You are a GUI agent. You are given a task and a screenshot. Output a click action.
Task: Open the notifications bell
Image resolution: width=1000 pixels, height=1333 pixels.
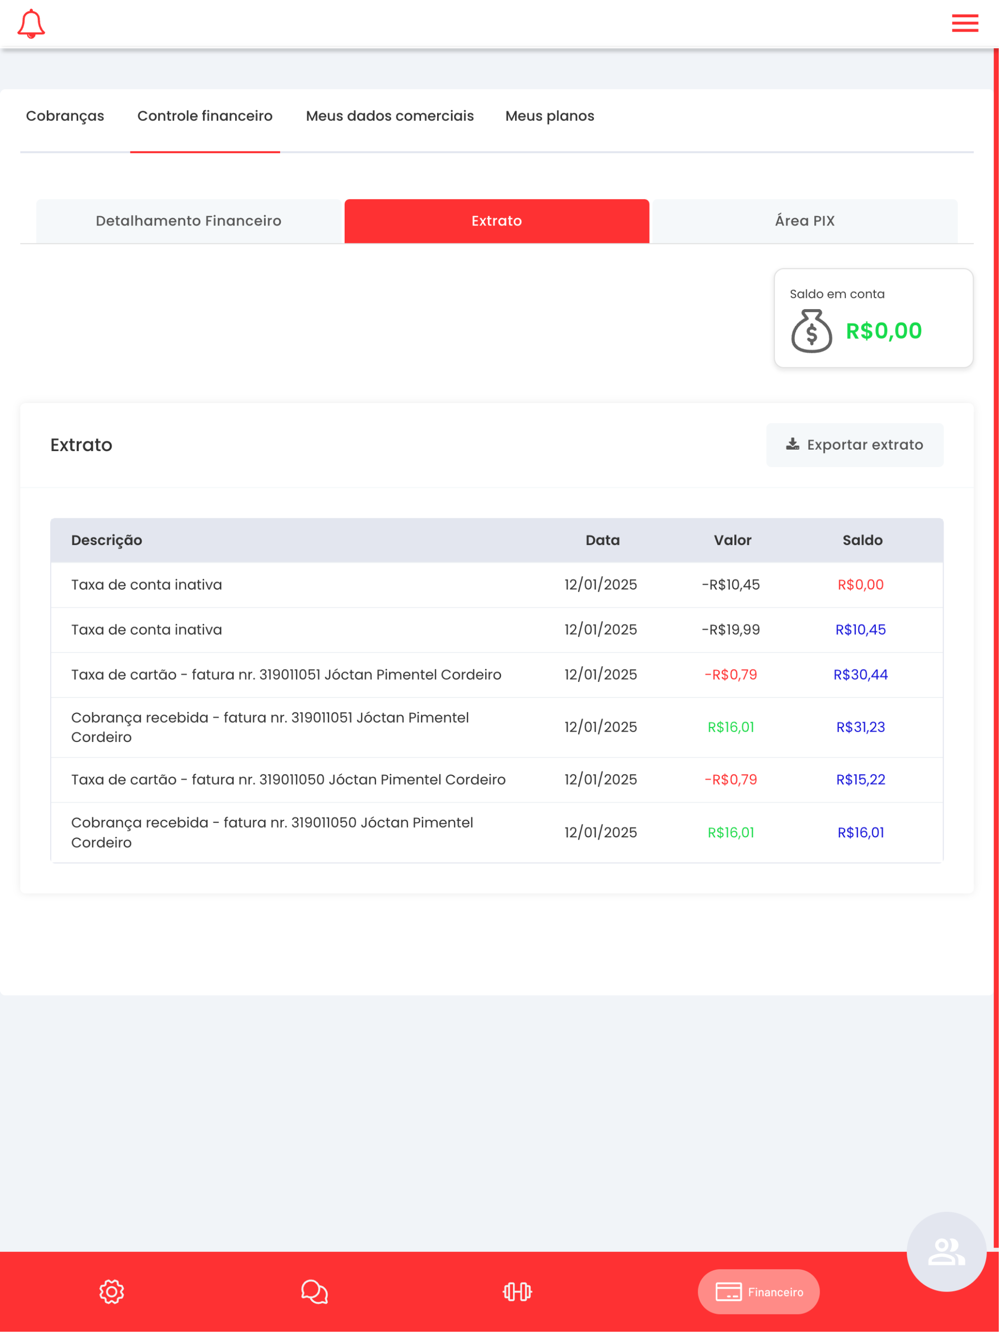pyautogui.click(x=31, y=24)
